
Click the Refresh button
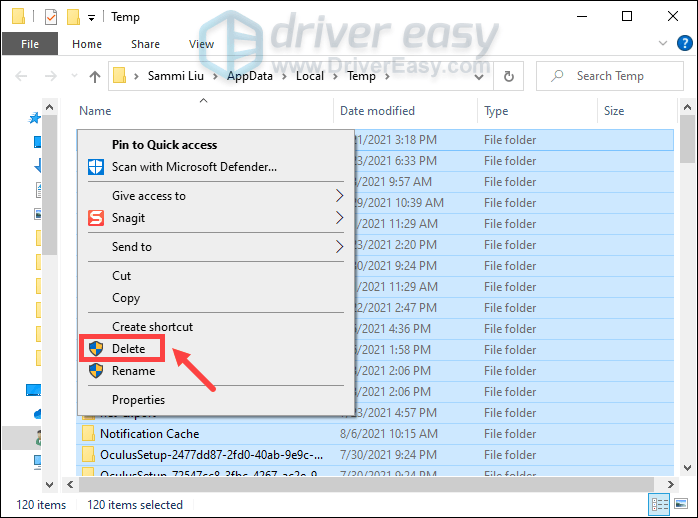[508, 77]
